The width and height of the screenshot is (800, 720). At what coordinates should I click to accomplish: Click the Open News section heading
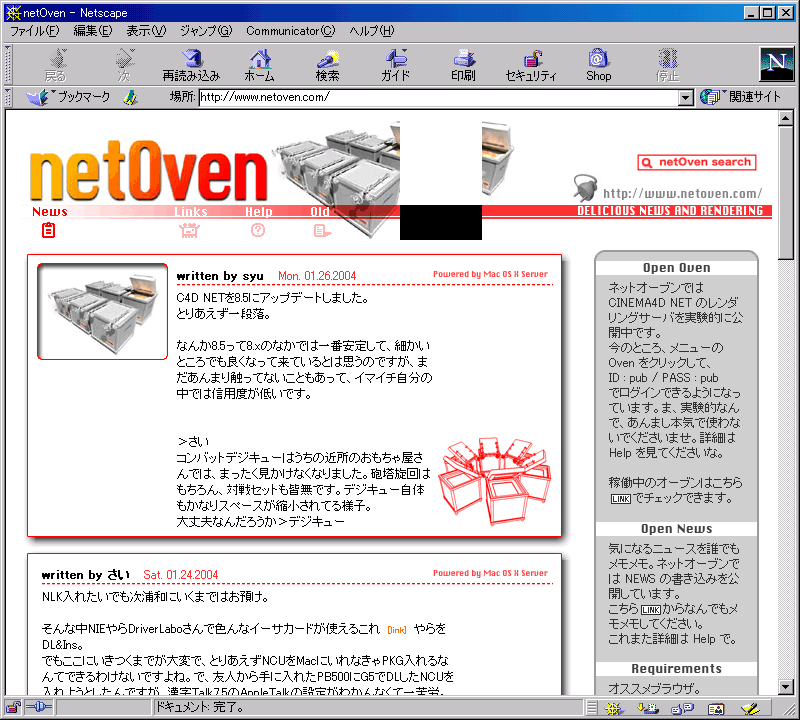coord(677,529)
